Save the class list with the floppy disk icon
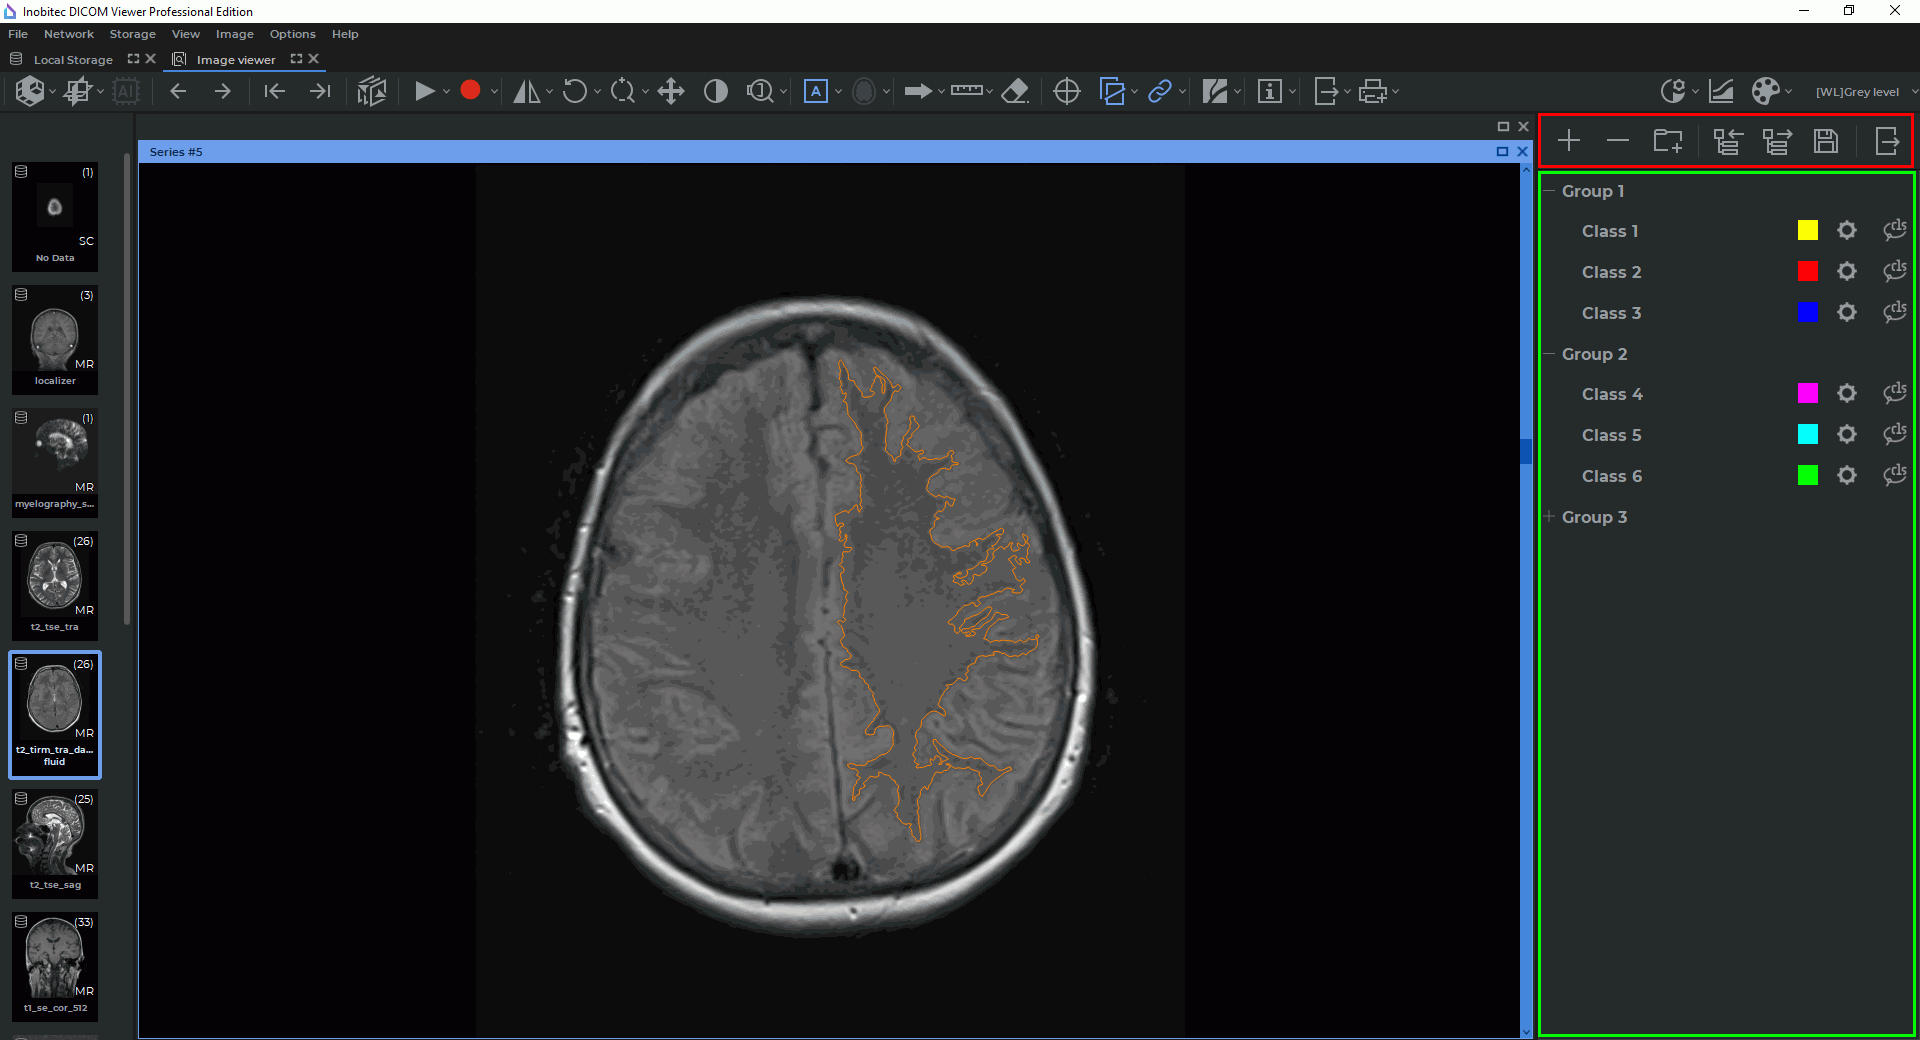This screenshot has height=1040, width=1920. tap(1826, 141)
